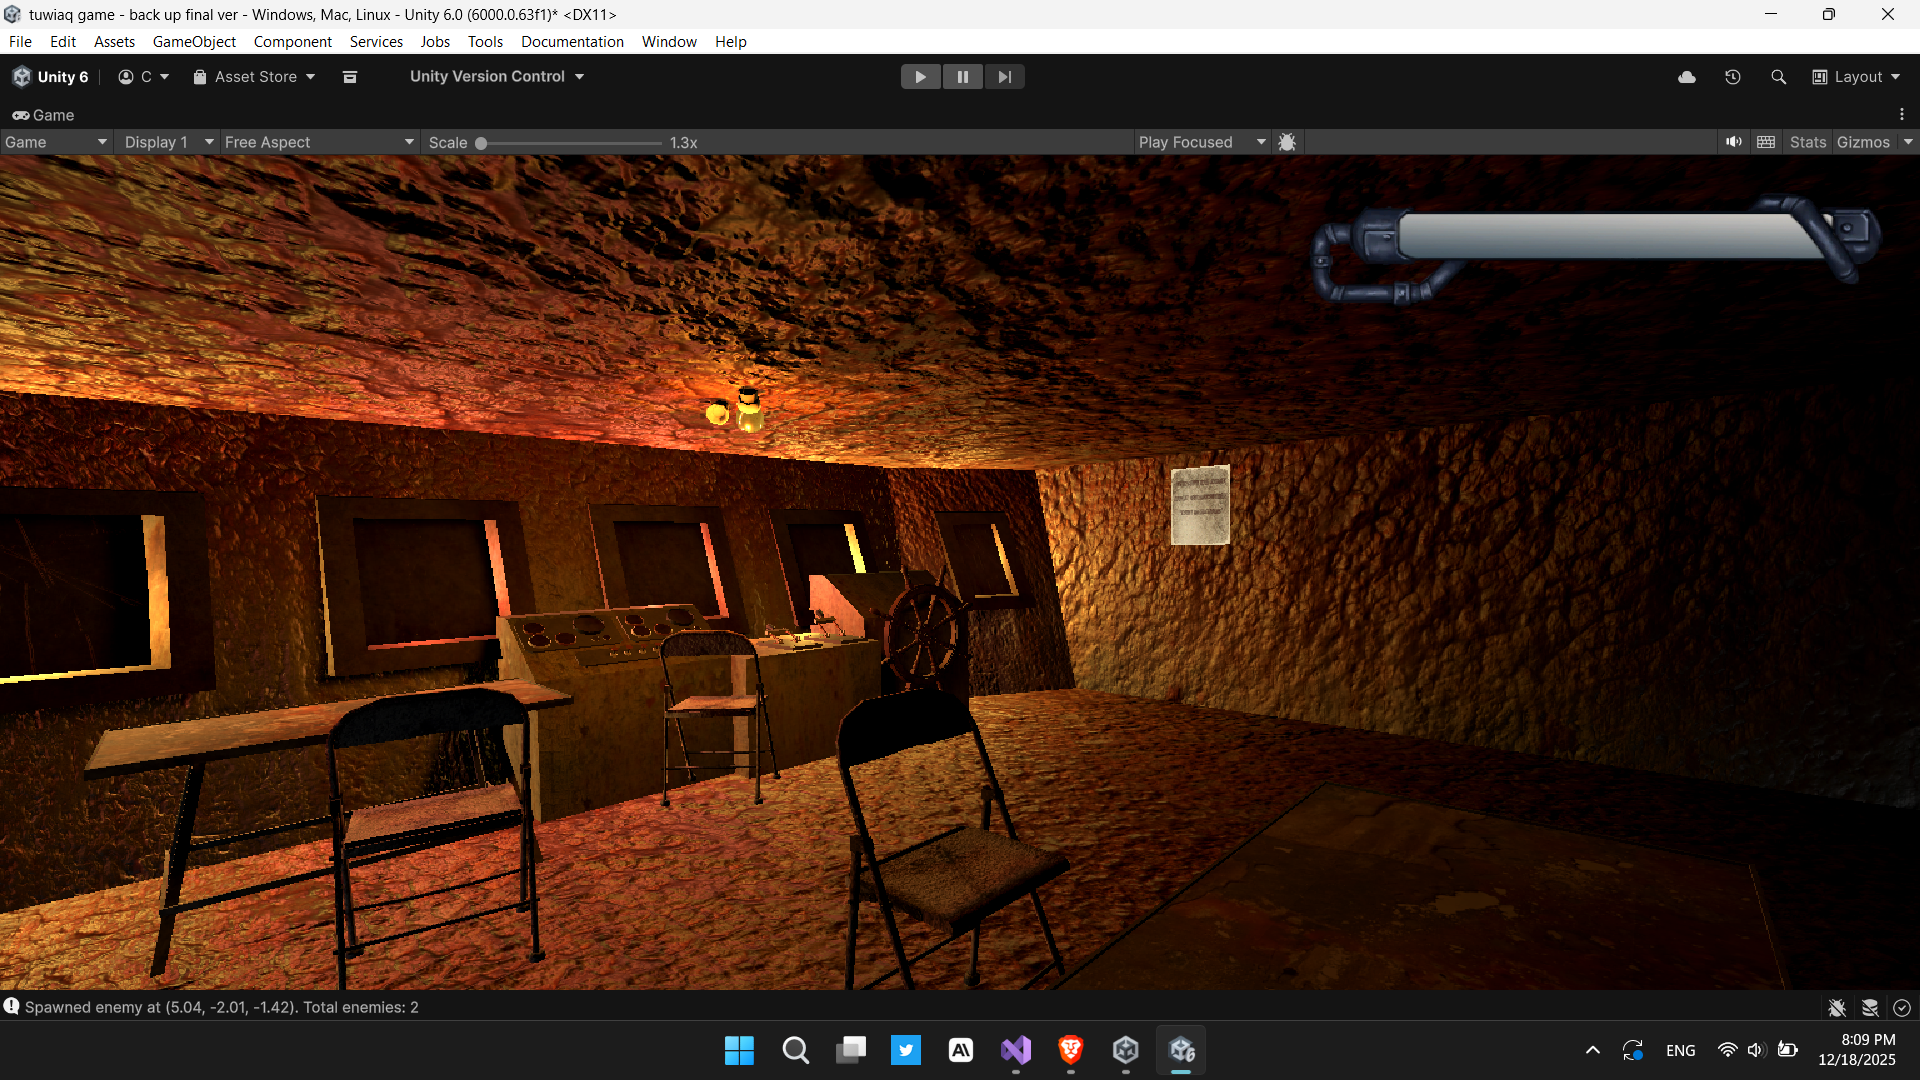Toggle Gizmos in the Game view
This screenshot has height=1080, width=1920.
1863,142
